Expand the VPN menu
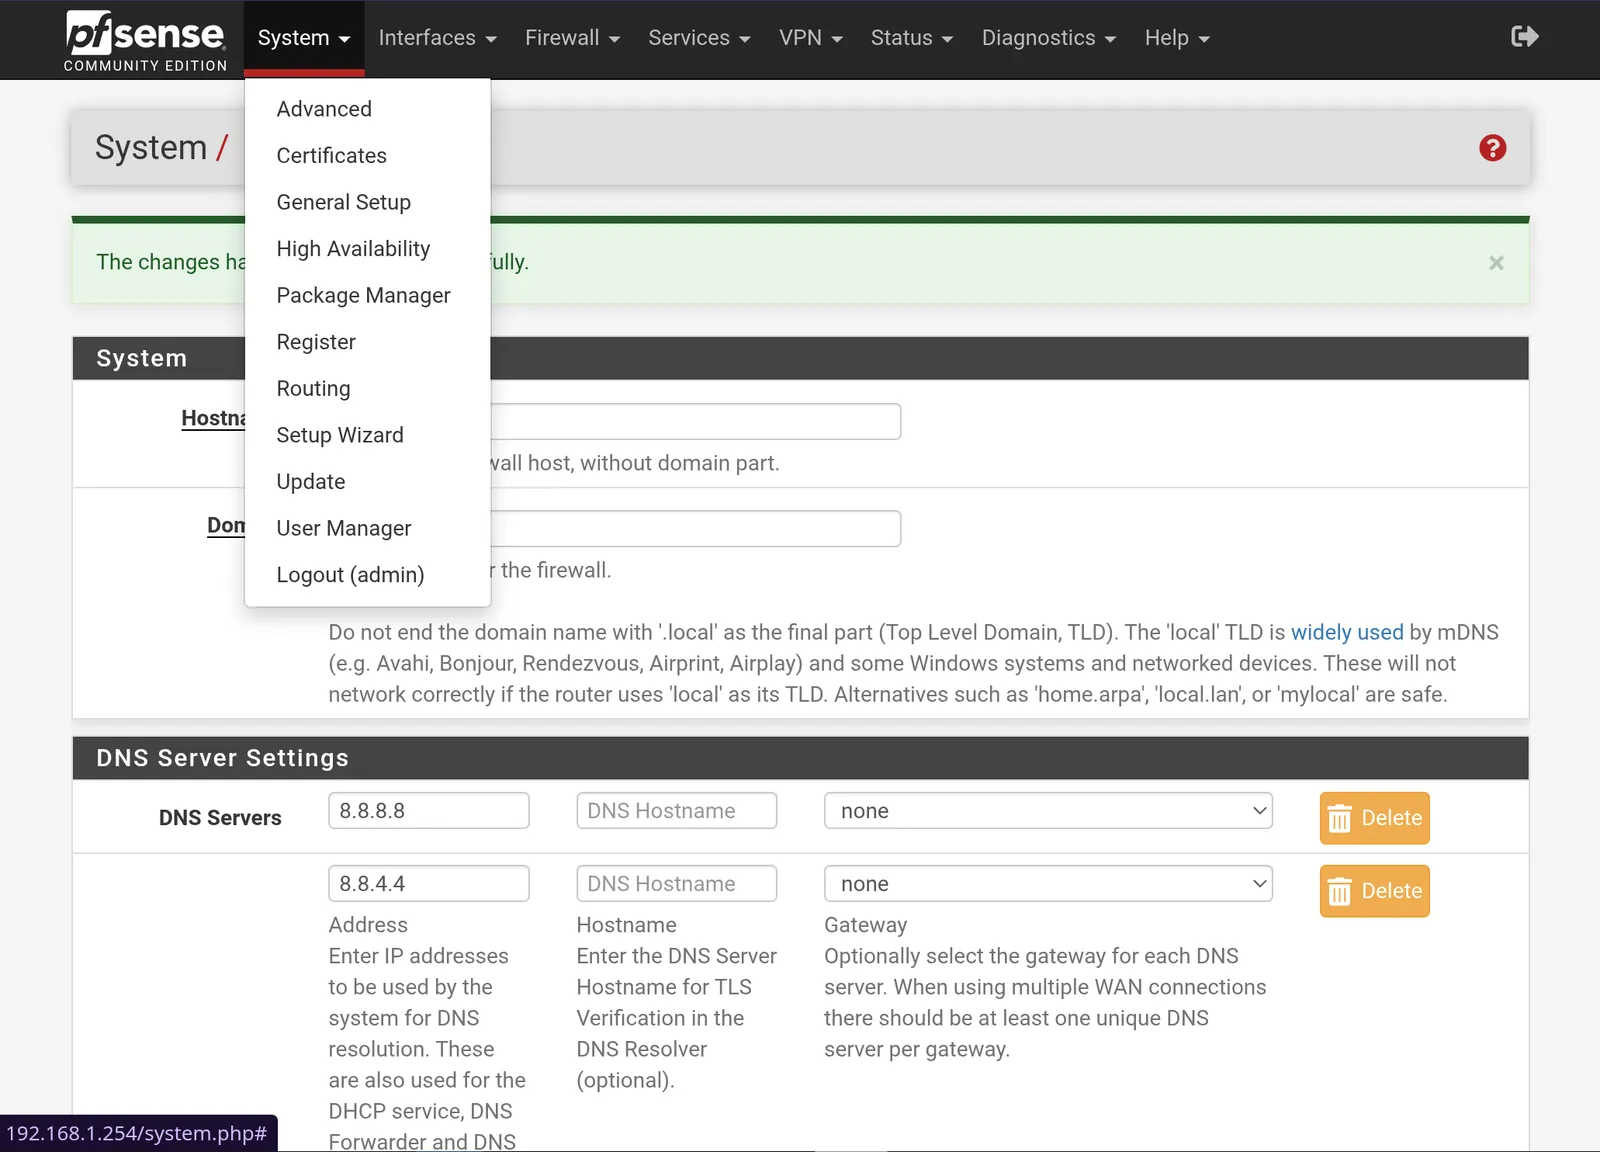Image resolution: width=1600 pixels, height=1152 pixels. tap(811, 38)
